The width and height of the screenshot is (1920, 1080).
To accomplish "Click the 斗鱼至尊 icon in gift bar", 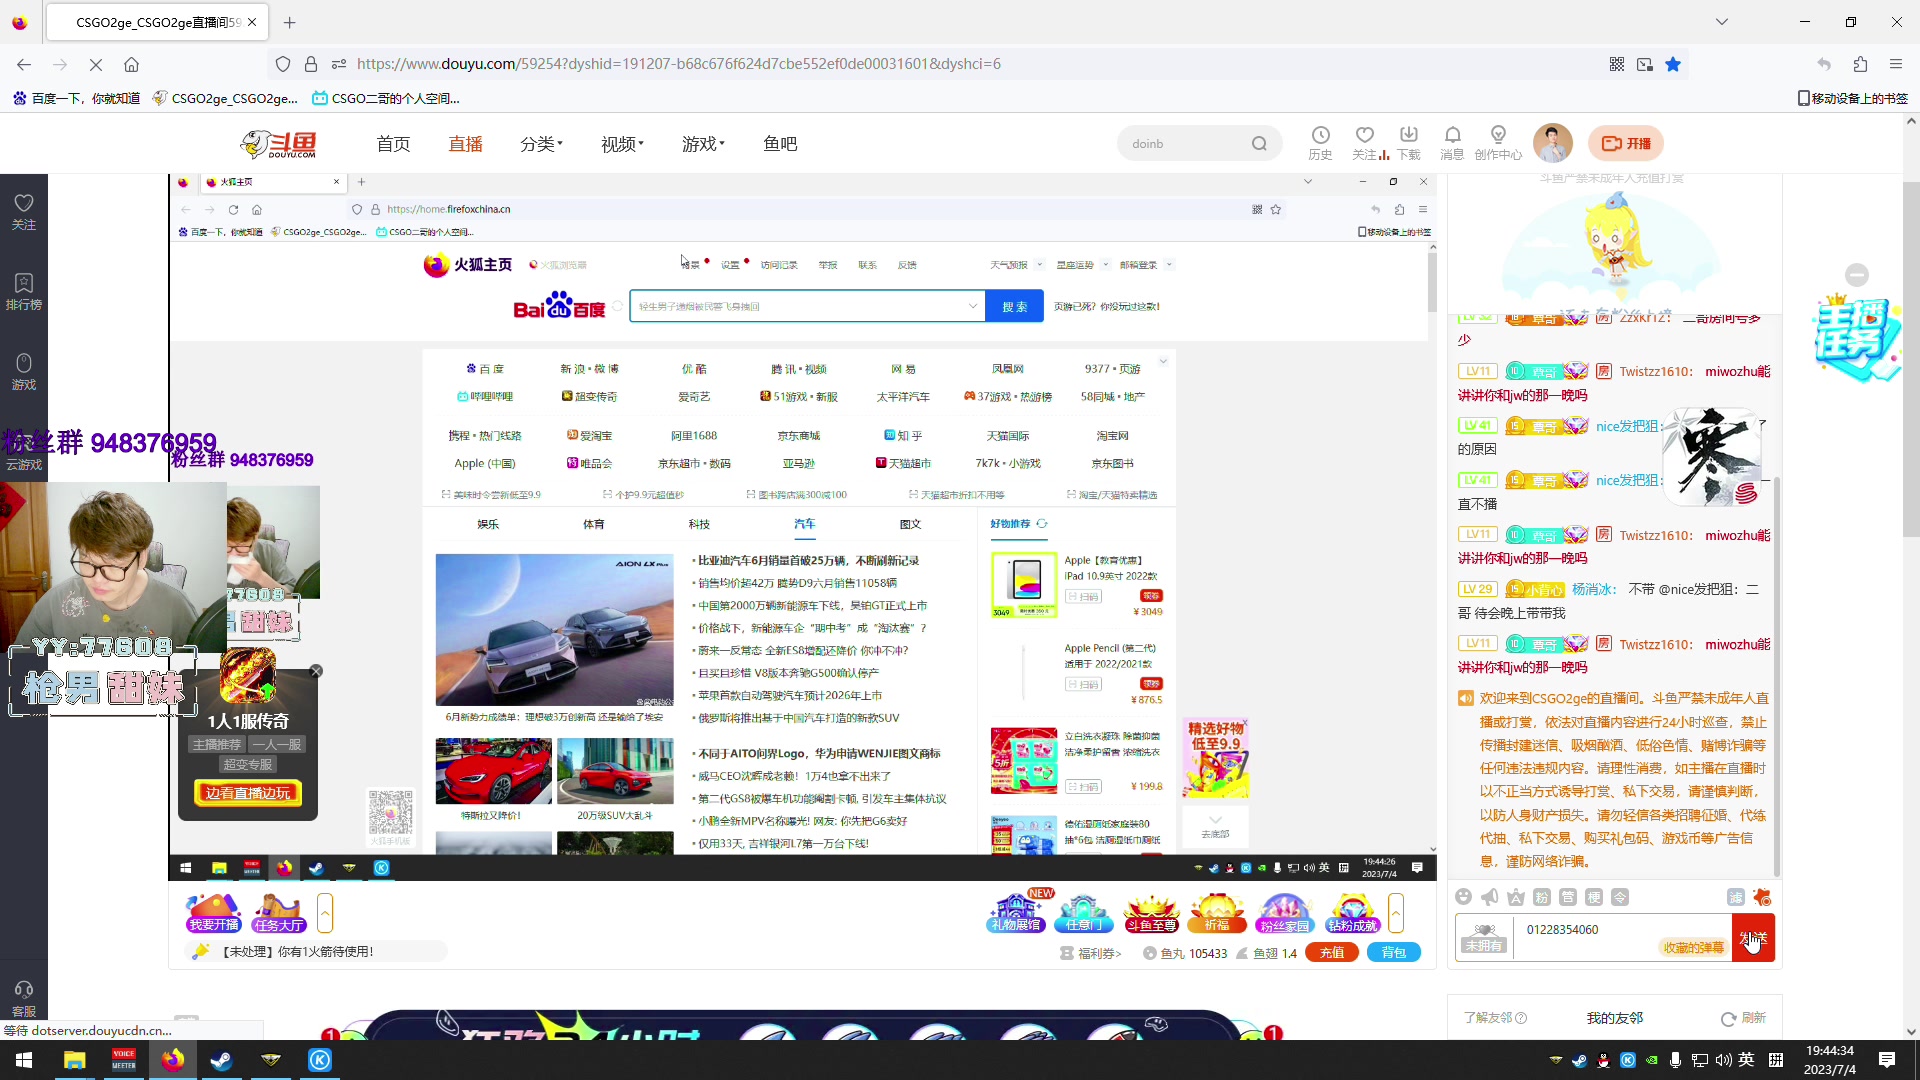I will pyautogui.click(x=1151, y=912).
